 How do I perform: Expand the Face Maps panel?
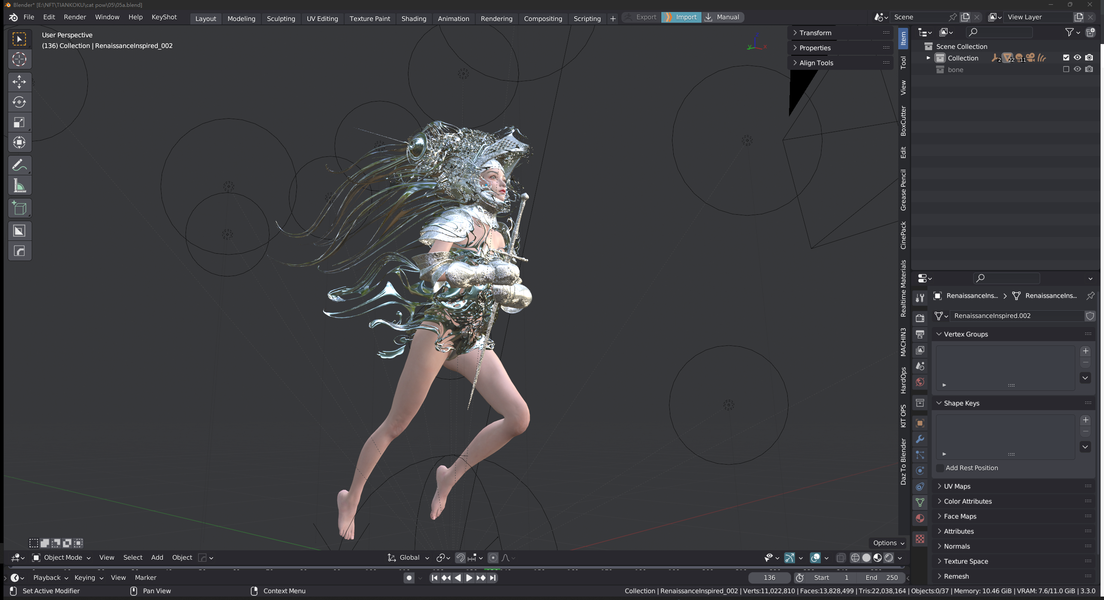960,516
